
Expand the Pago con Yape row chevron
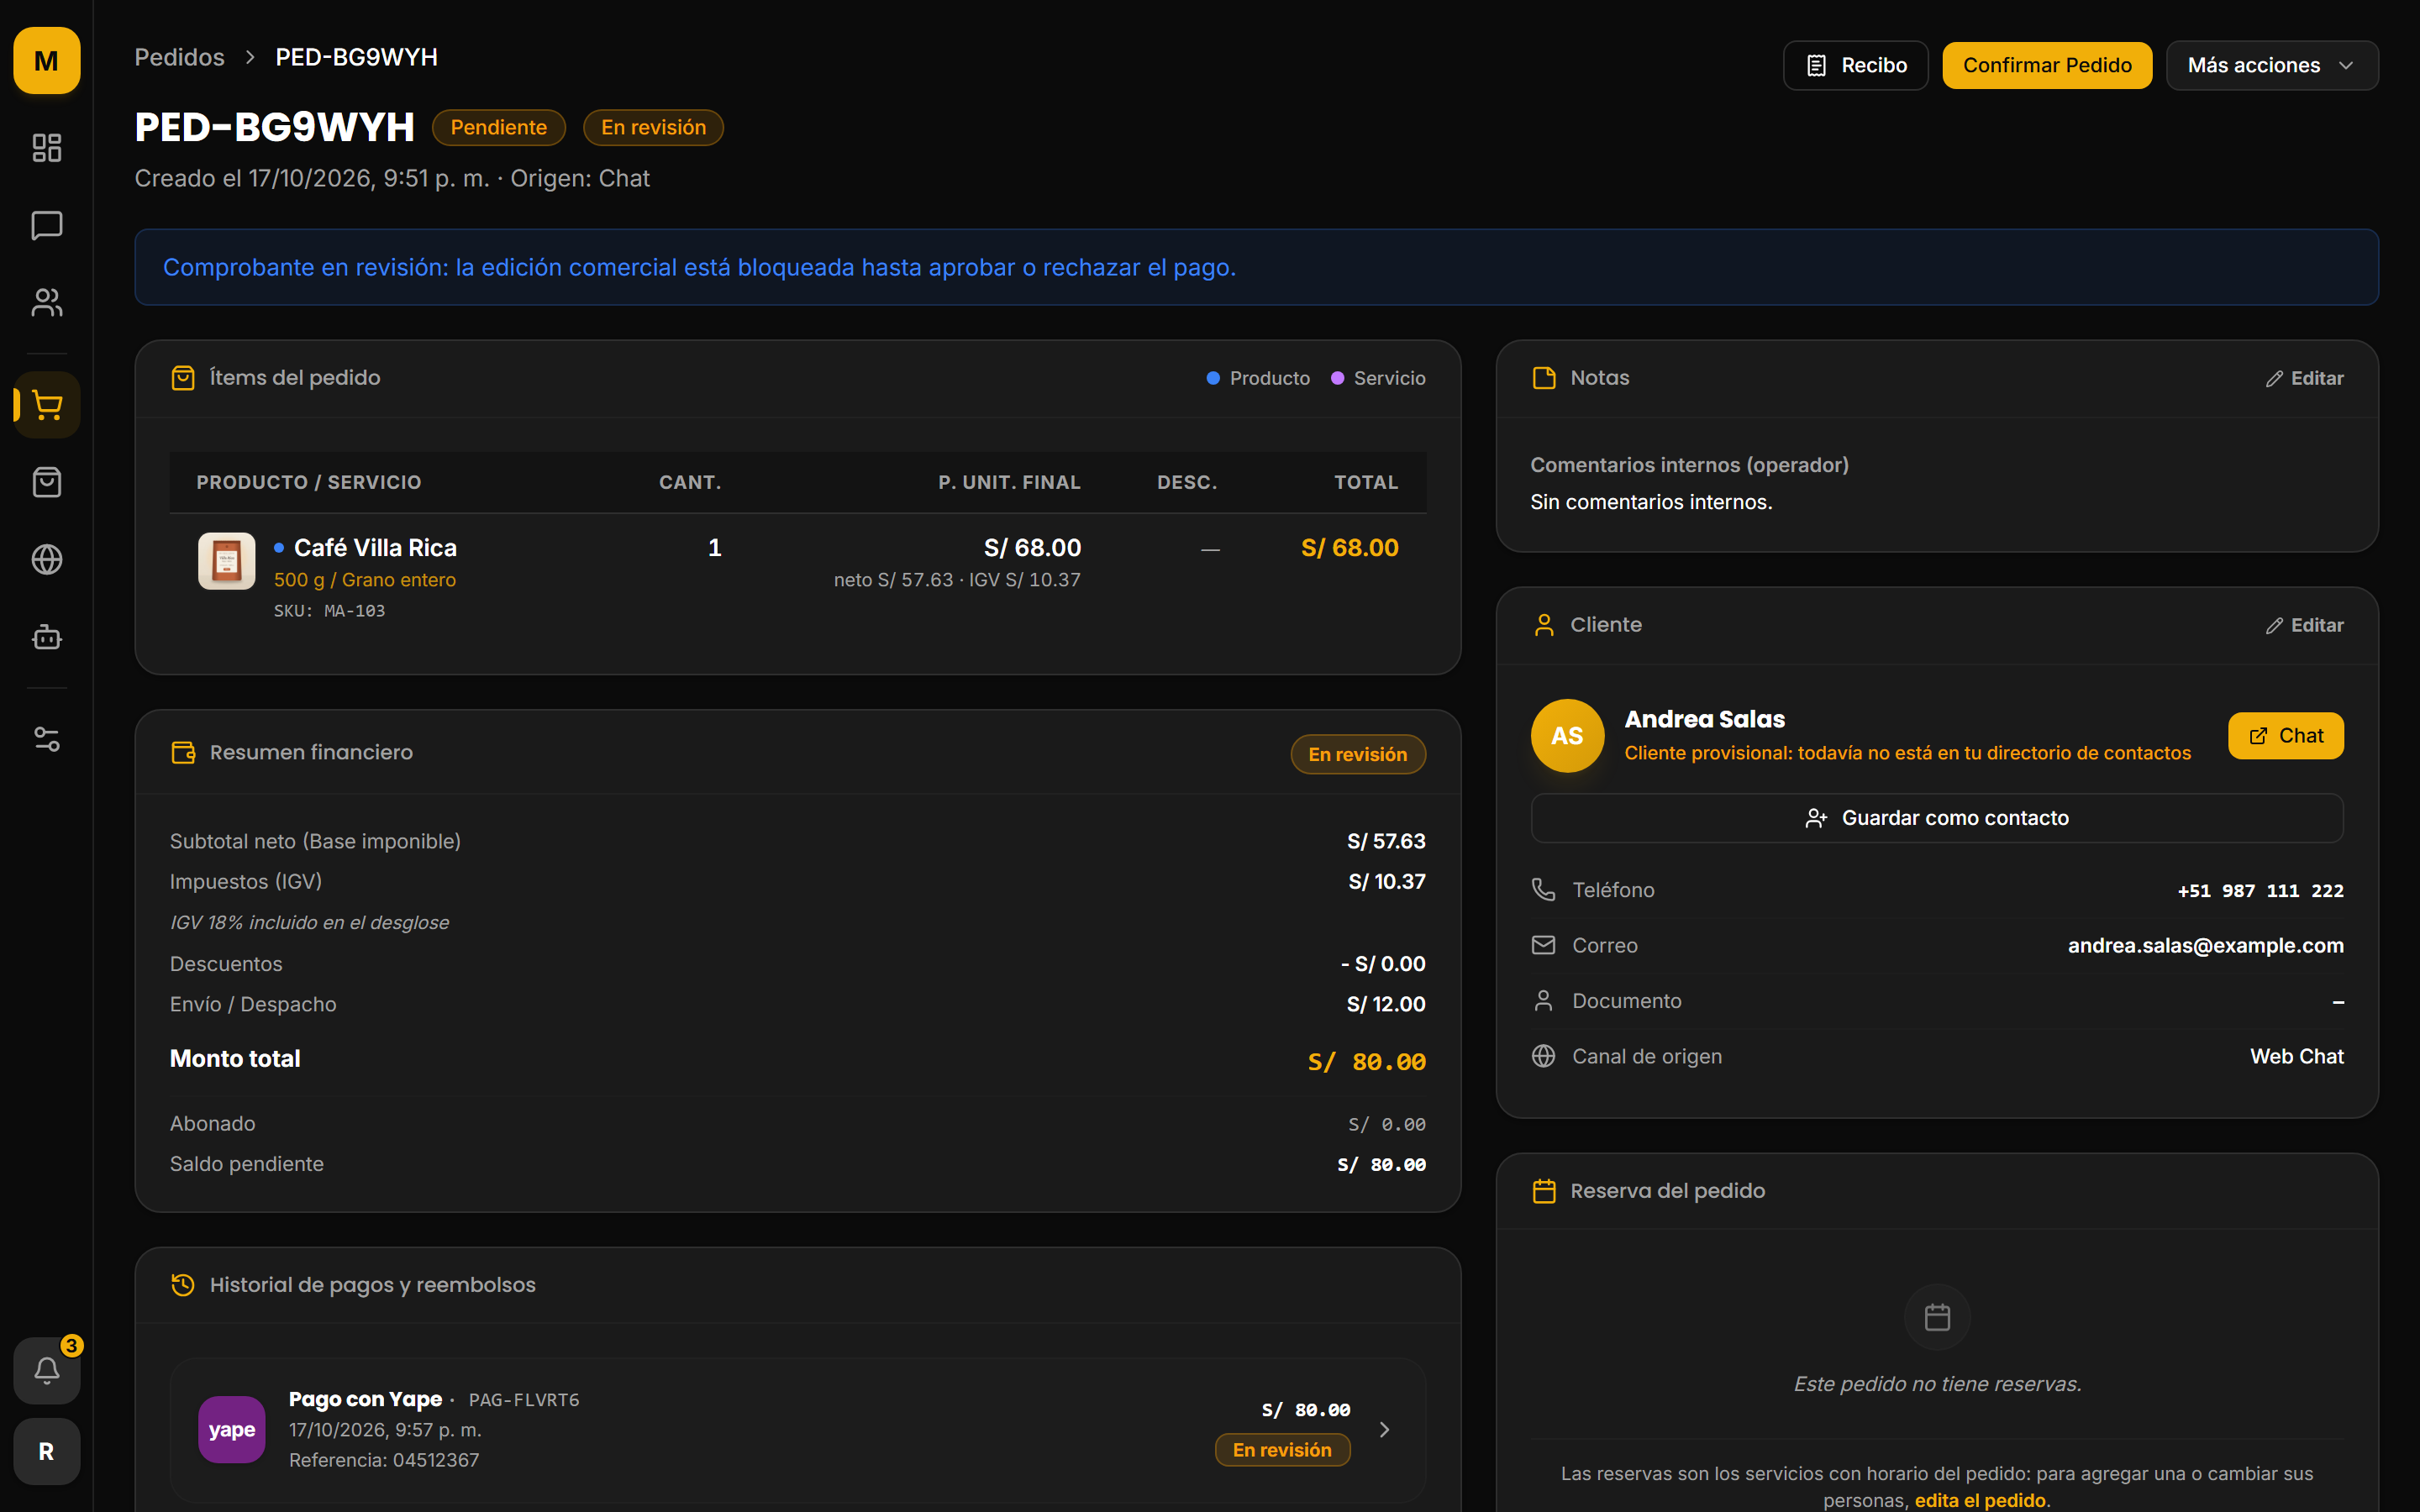pyautogui.click(x=1384, y=1430)
